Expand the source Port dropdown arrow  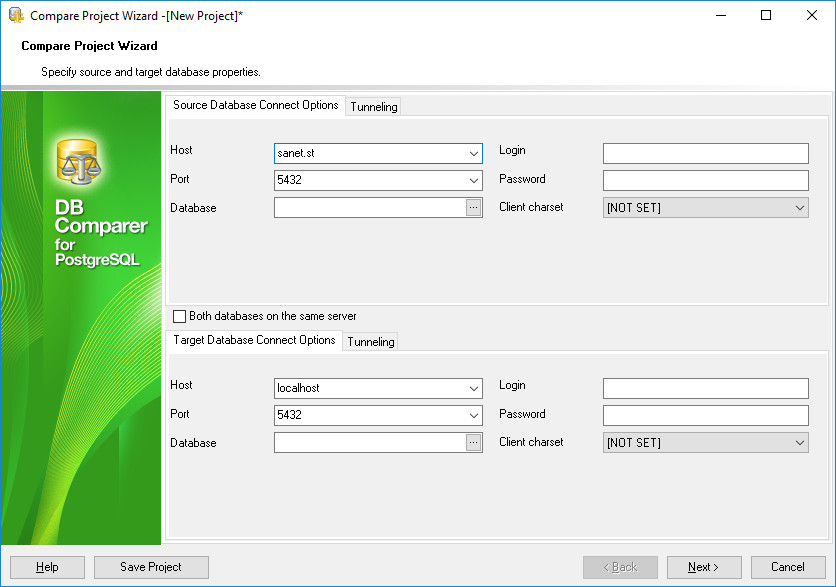point(473,180)
